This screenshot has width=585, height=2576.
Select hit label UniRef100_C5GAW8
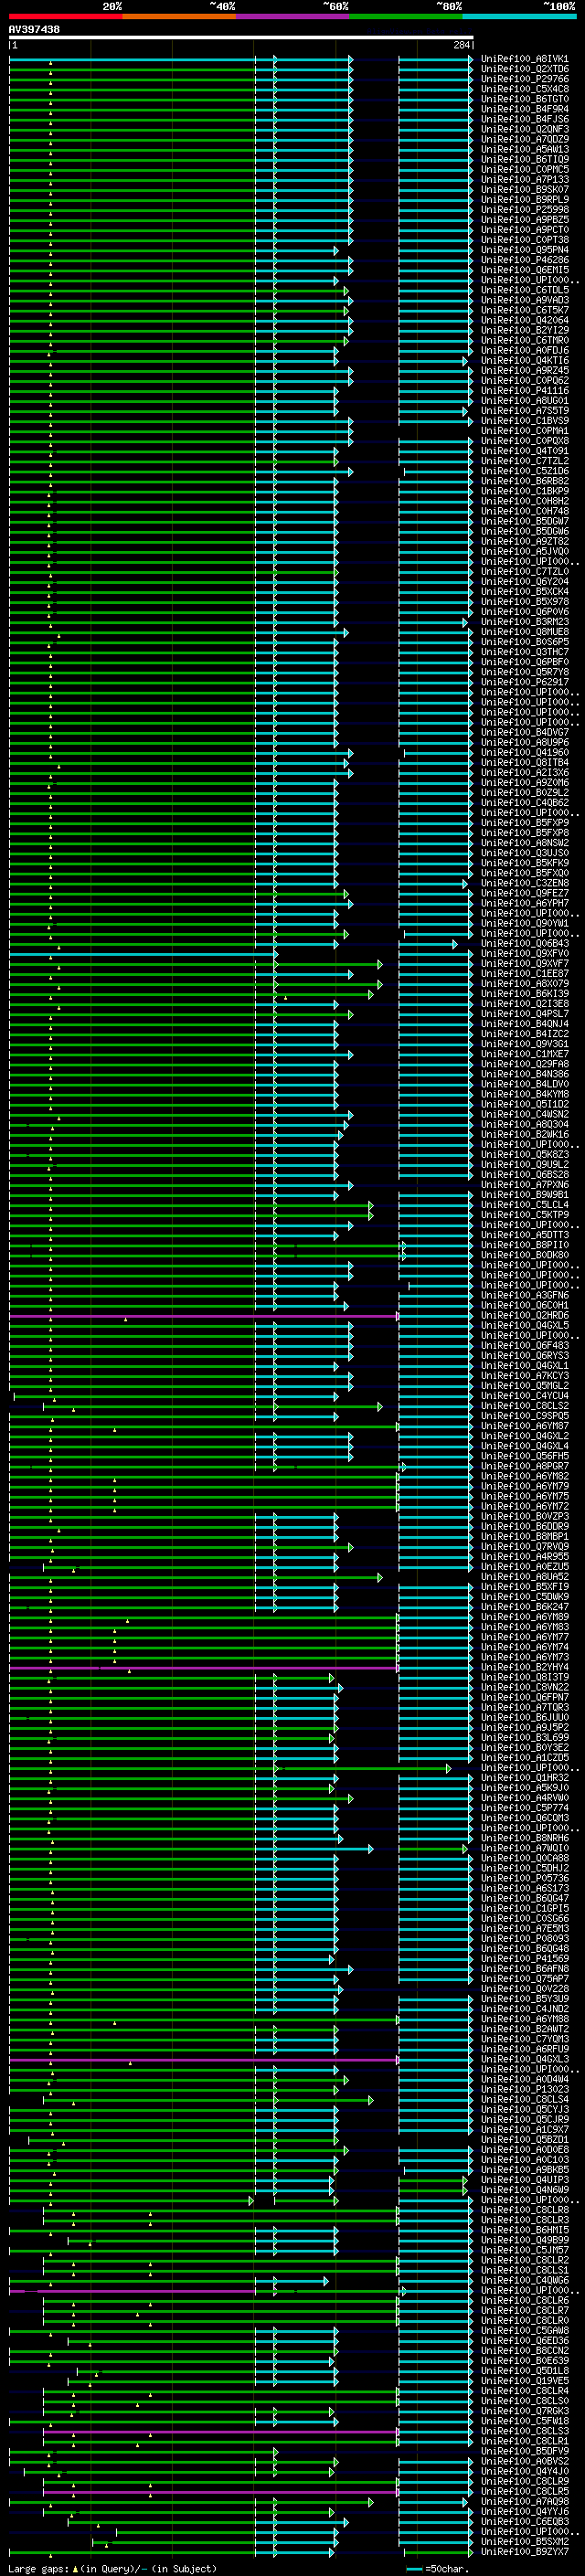pos(525,2330)
